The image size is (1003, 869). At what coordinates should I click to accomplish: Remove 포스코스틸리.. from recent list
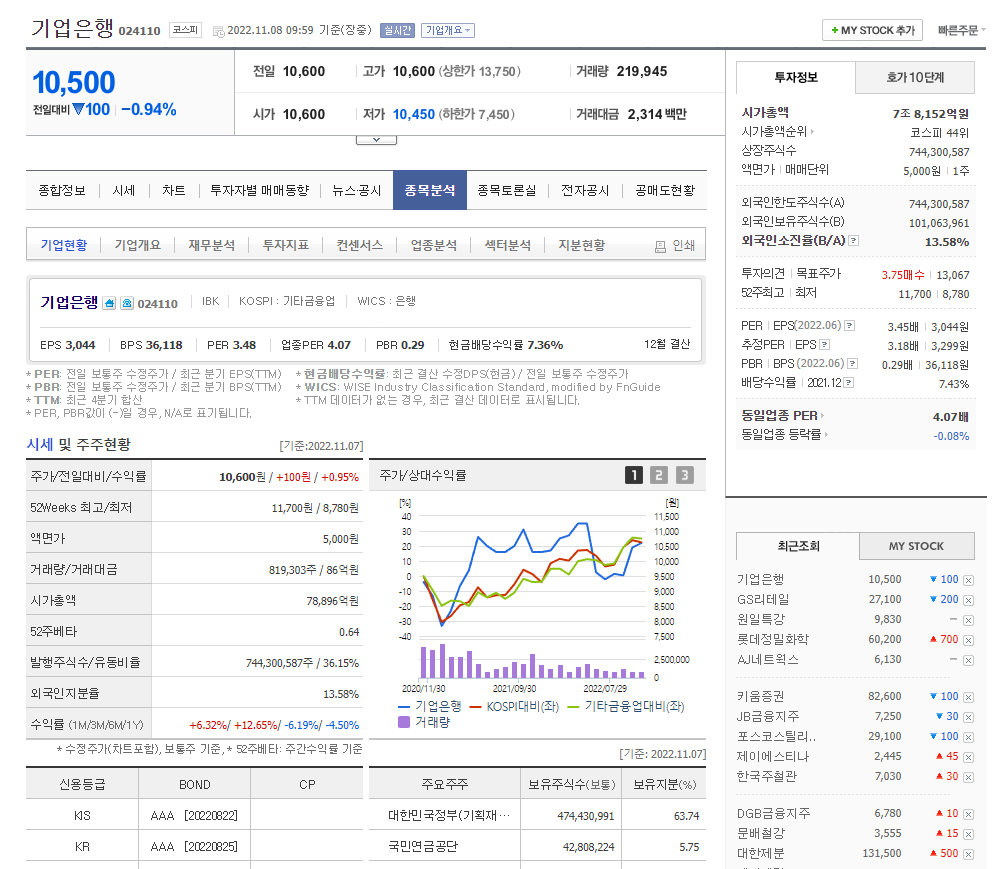point(968,737)
